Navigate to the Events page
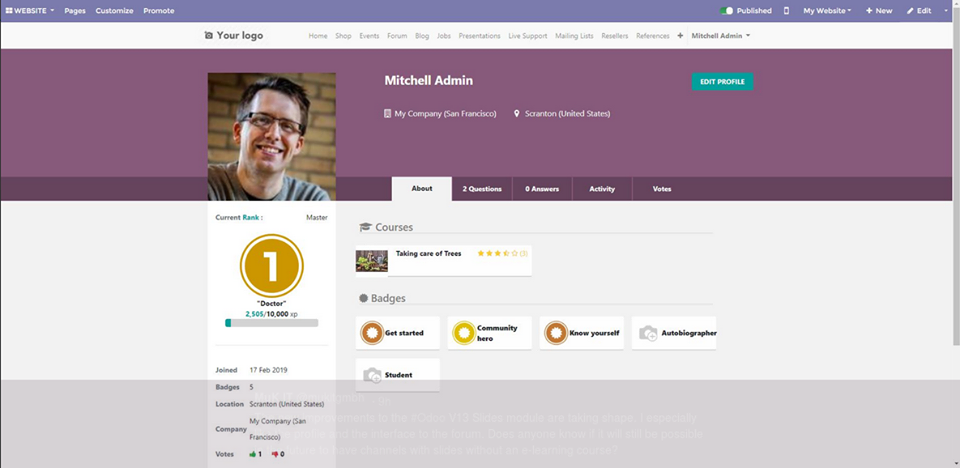The image size is (960, 468). coord(369,36)
